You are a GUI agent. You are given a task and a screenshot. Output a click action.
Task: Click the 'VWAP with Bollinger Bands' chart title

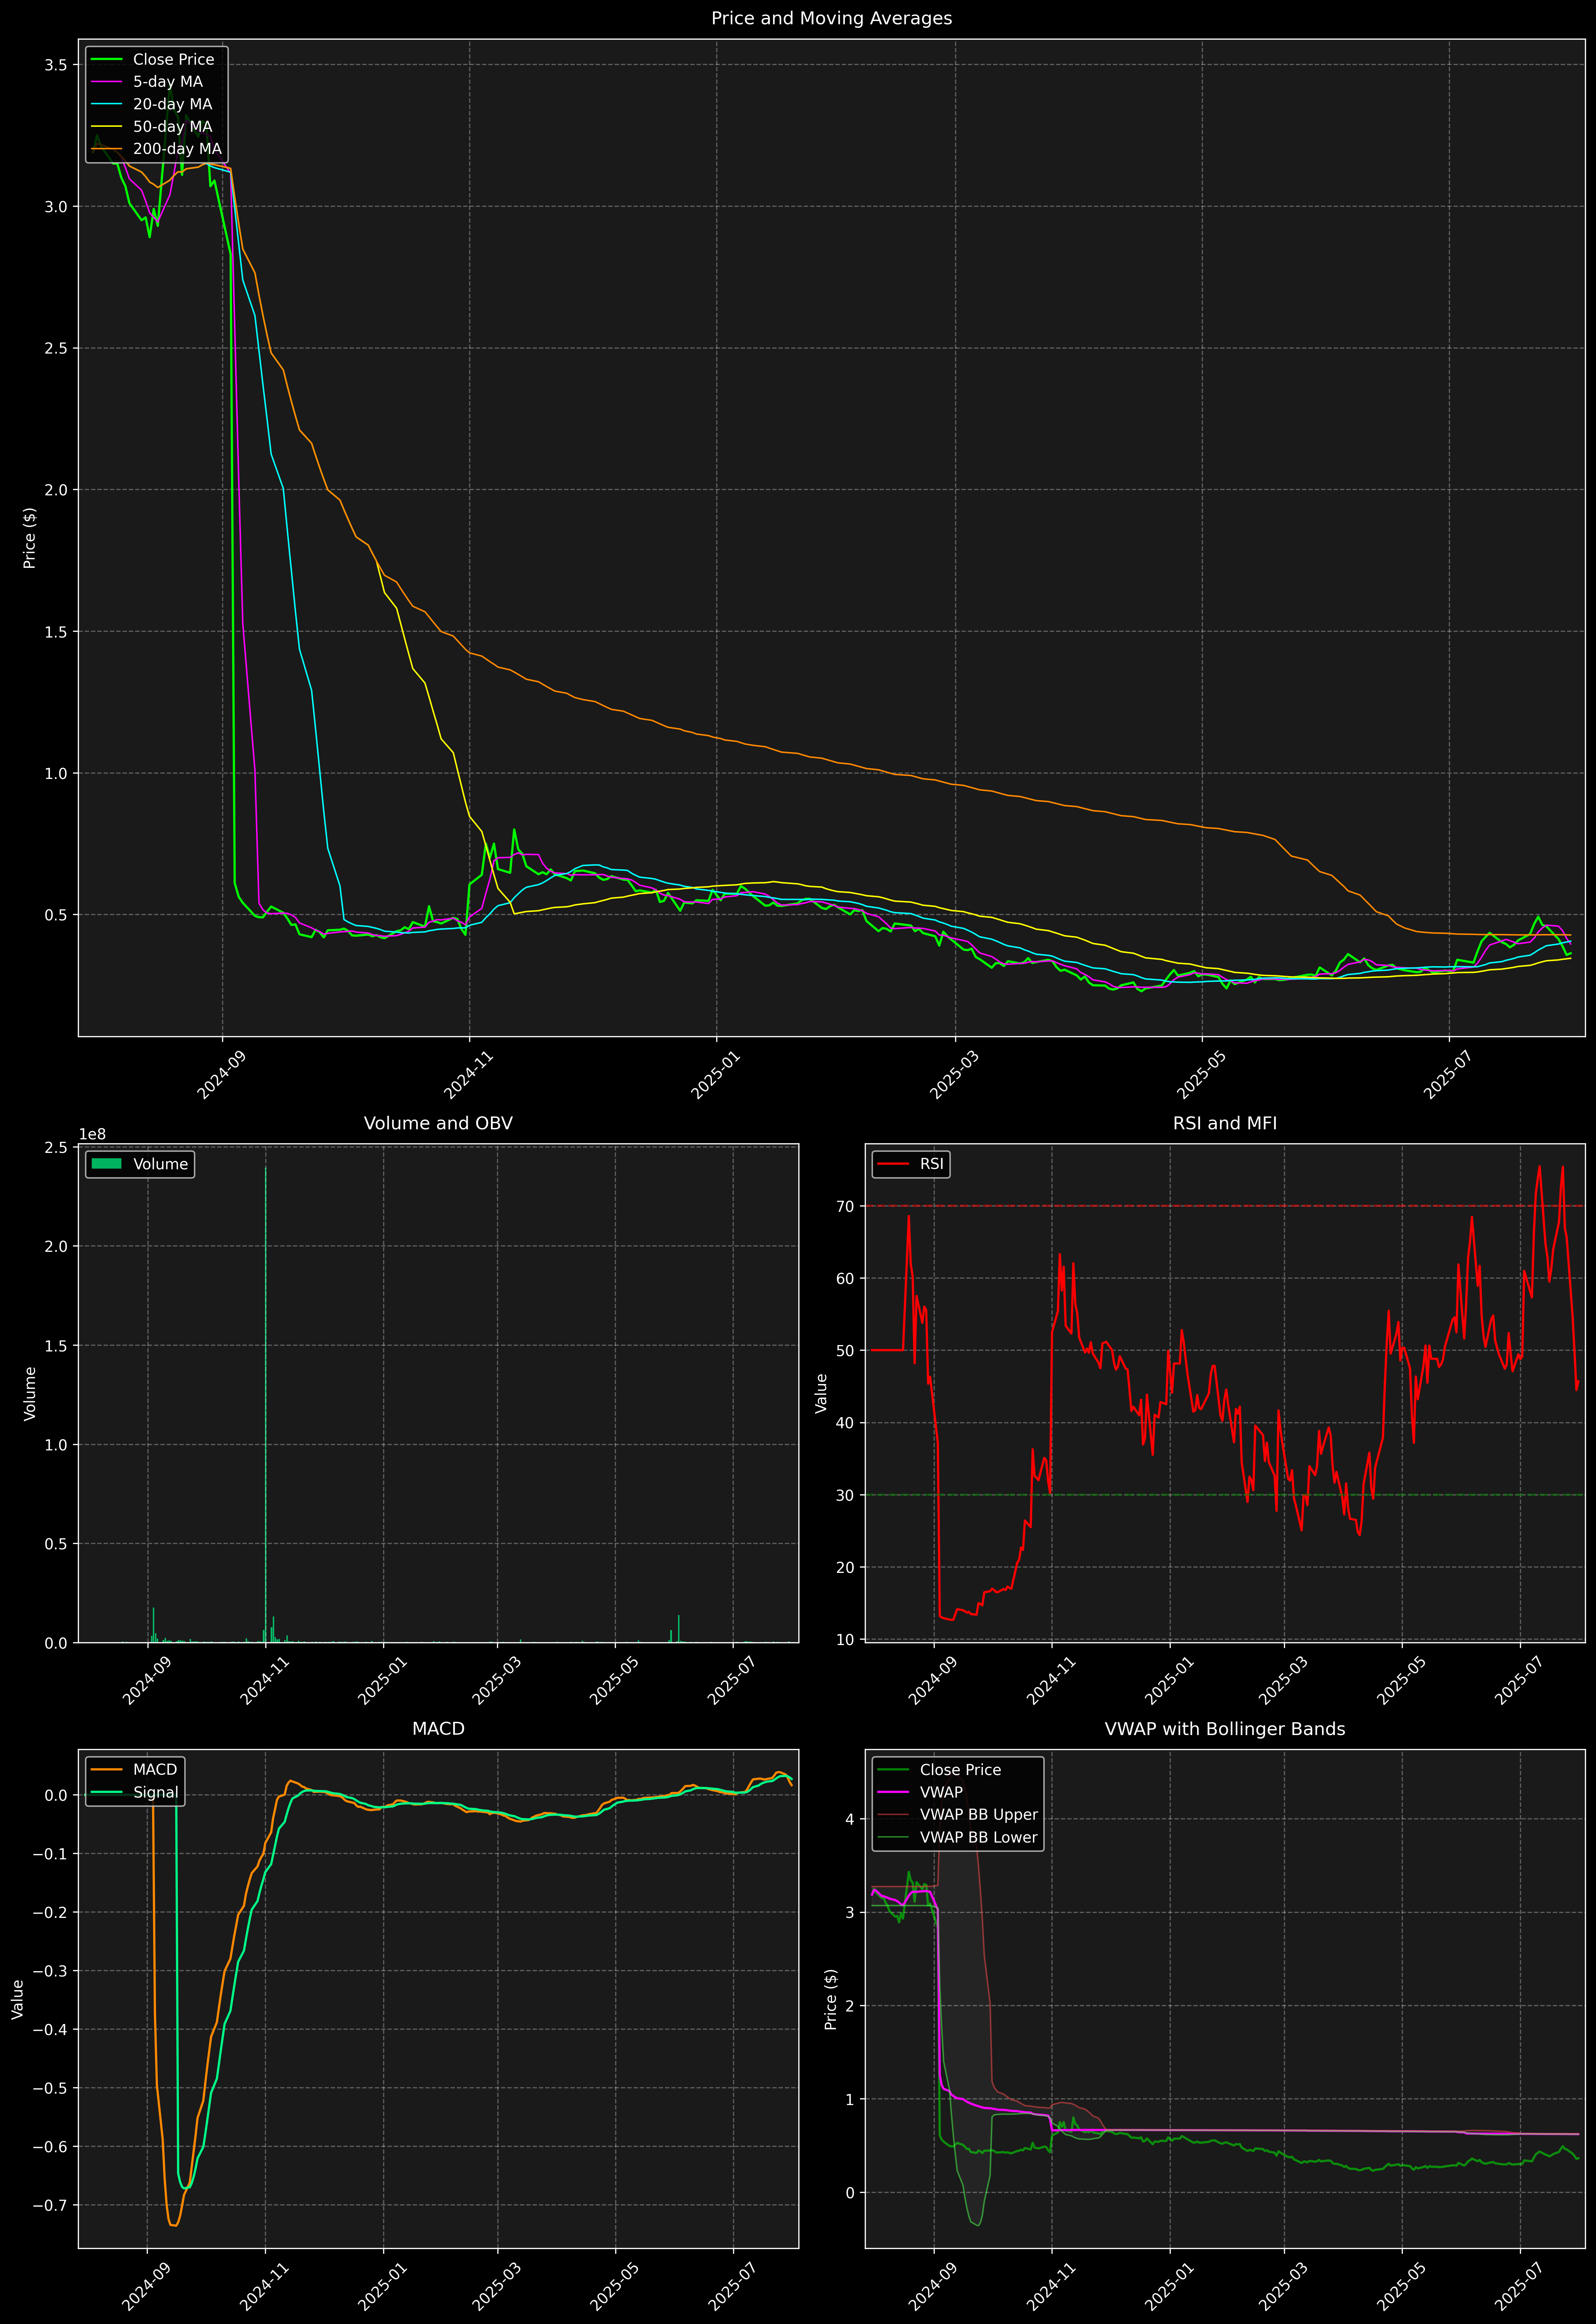1225,1729
